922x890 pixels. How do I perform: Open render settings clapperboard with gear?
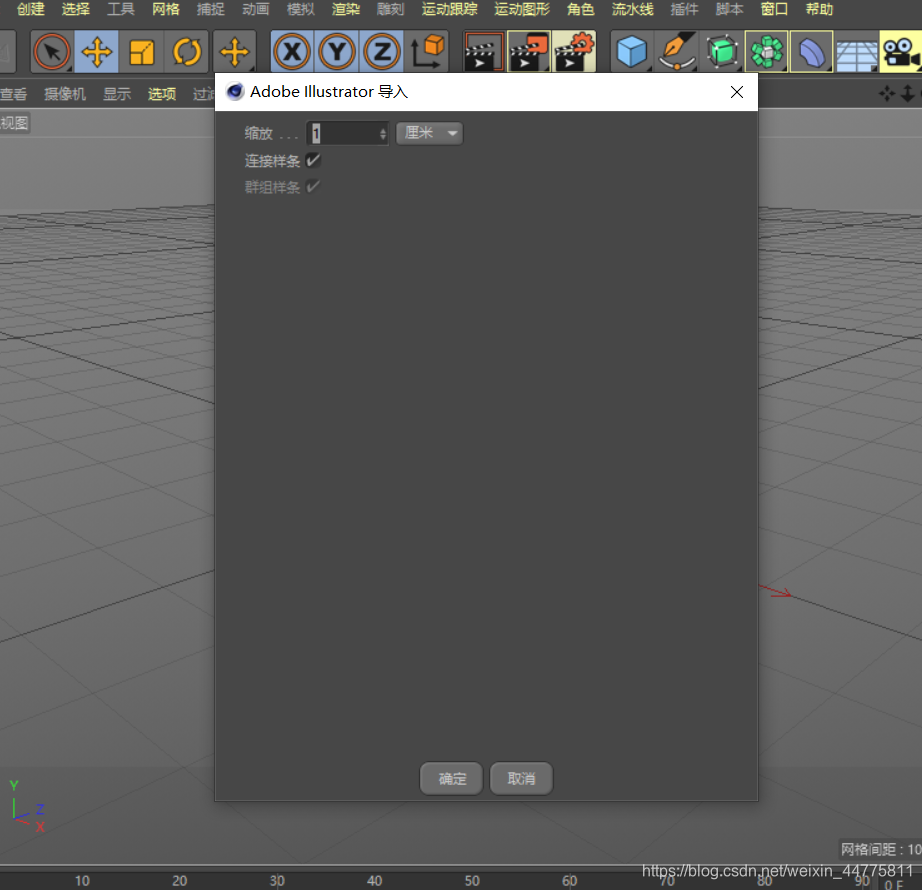(574, 52)
